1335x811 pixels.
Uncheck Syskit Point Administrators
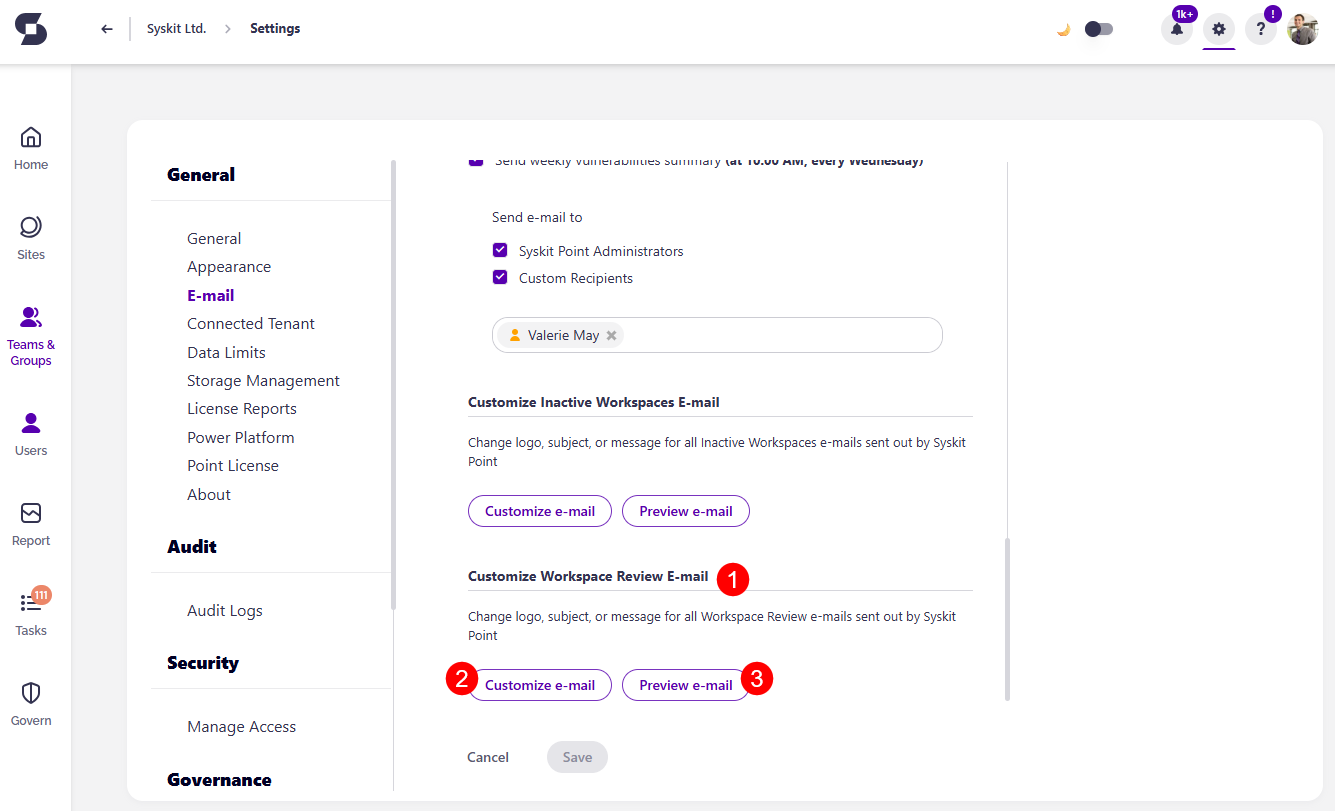click(499, 250)
